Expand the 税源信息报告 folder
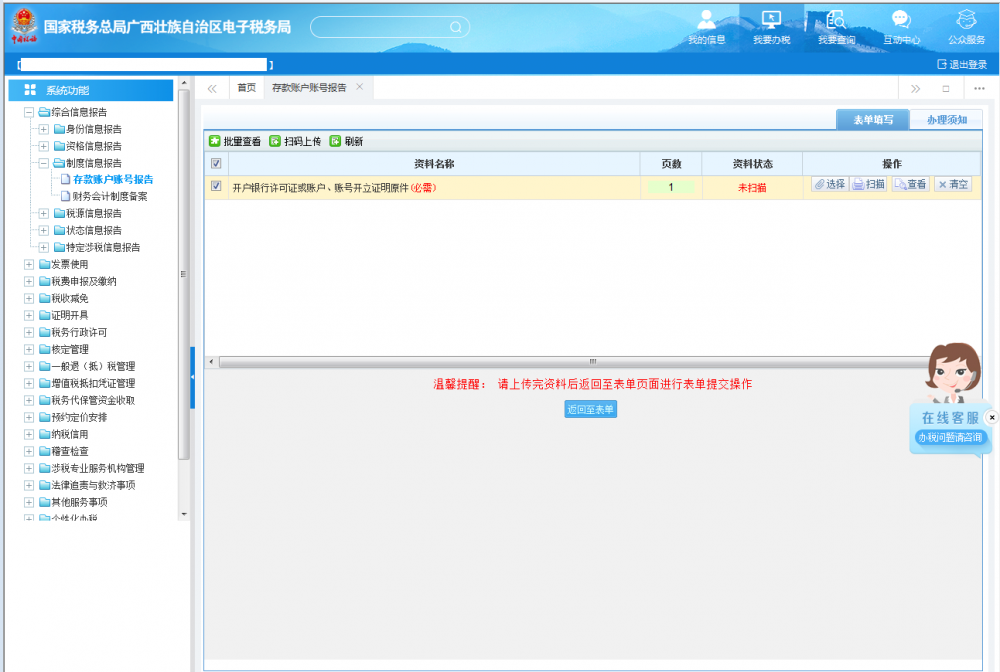The image size is (1000, 672). coord(44,213)
